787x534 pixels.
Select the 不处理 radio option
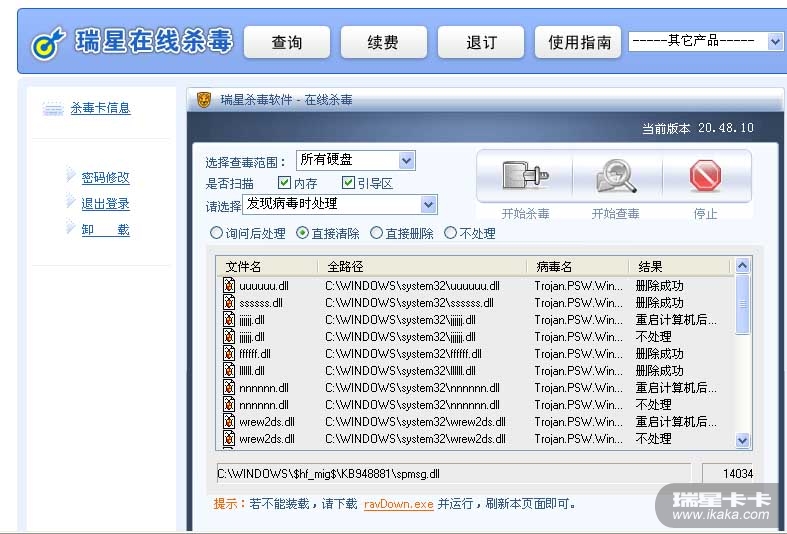(x=451, y=233)
